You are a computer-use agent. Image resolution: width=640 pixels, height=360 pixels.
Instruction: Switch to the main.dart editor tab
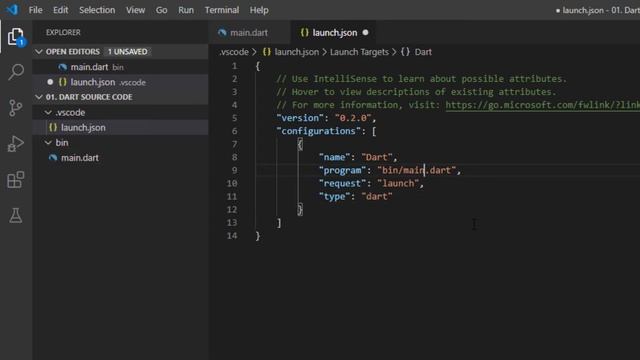point(249,33)
